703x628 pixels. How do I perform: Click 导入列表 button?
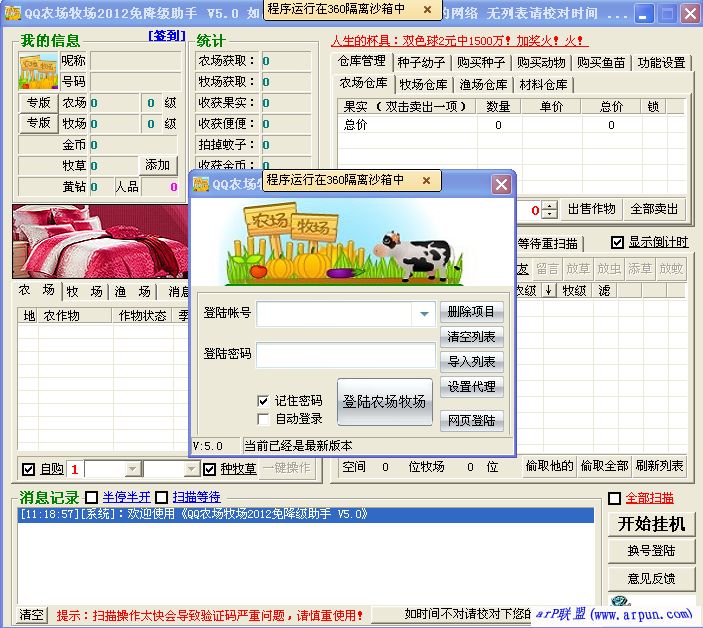coord(472,362)
